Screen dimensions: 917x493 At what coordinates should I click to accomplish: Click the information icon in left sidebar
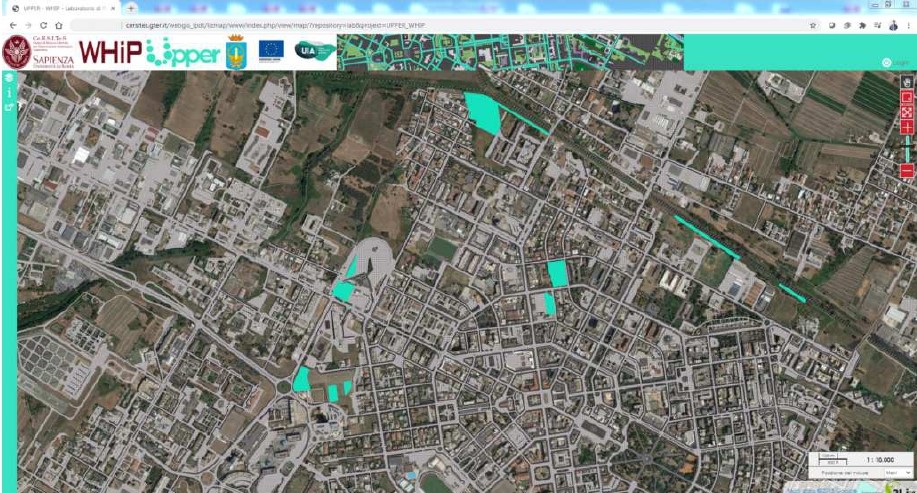click(x=8, y=92)
